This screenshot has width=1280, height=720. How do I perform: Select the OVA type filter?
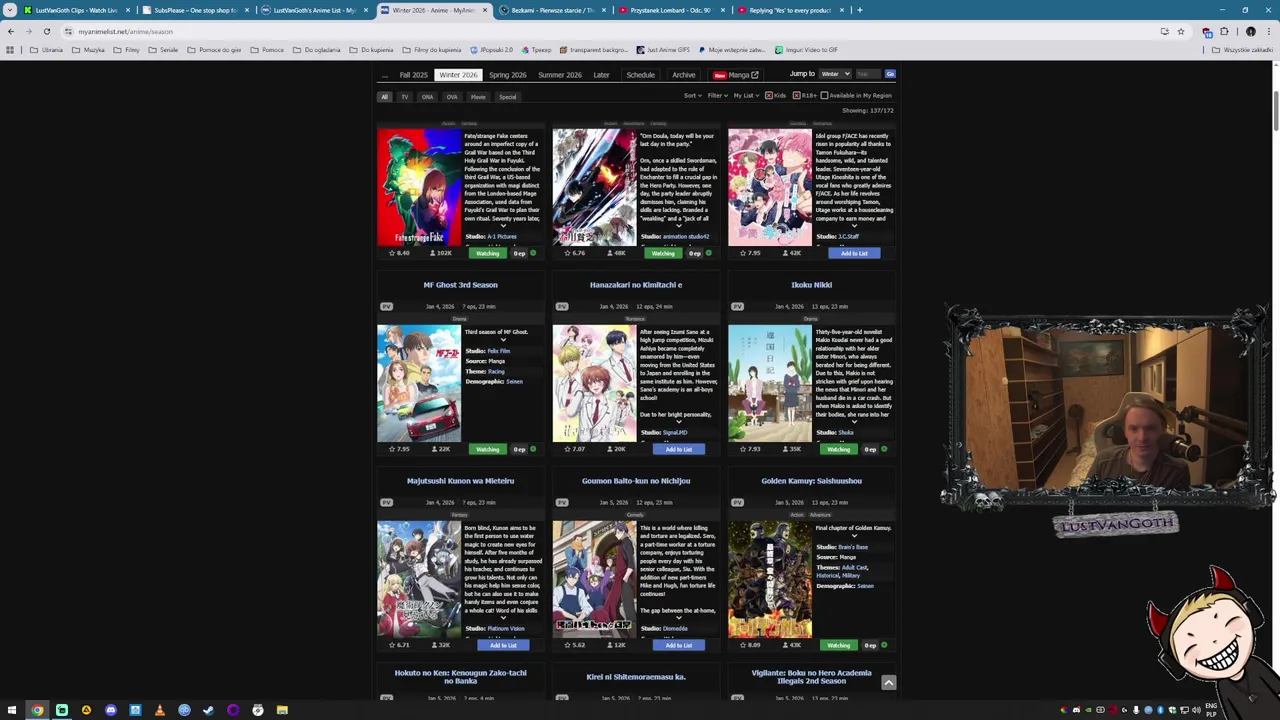click(452, 97)
